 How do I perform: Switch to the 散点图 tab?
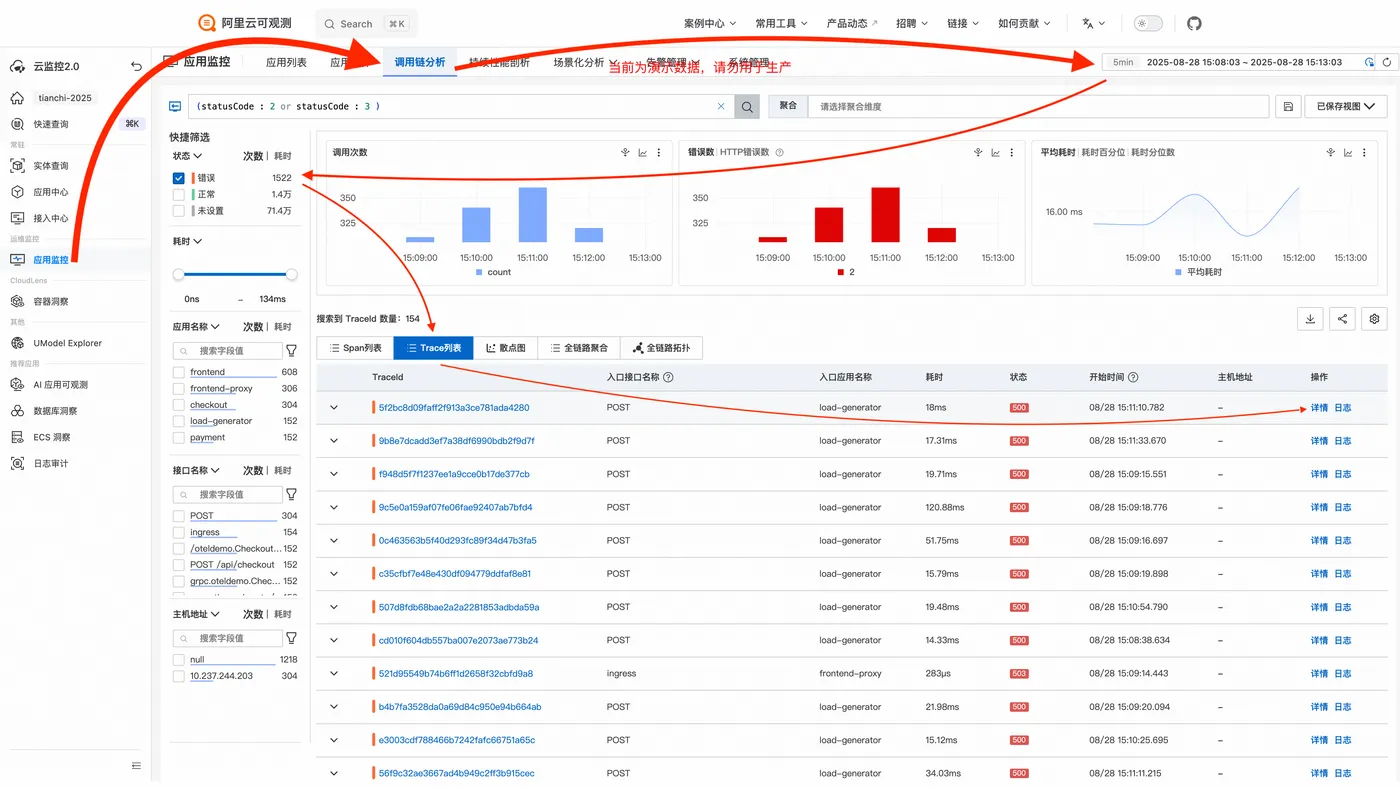(x=505, y=348)
